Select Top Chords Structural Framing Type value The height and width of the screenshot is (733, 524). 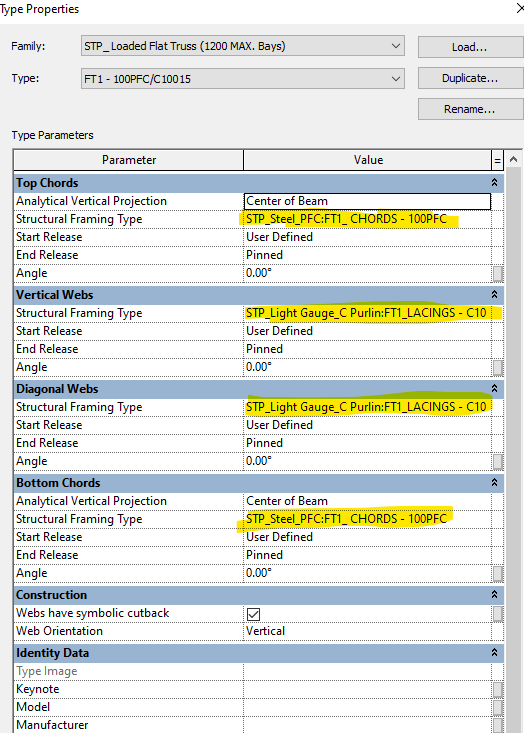point(367,219)
